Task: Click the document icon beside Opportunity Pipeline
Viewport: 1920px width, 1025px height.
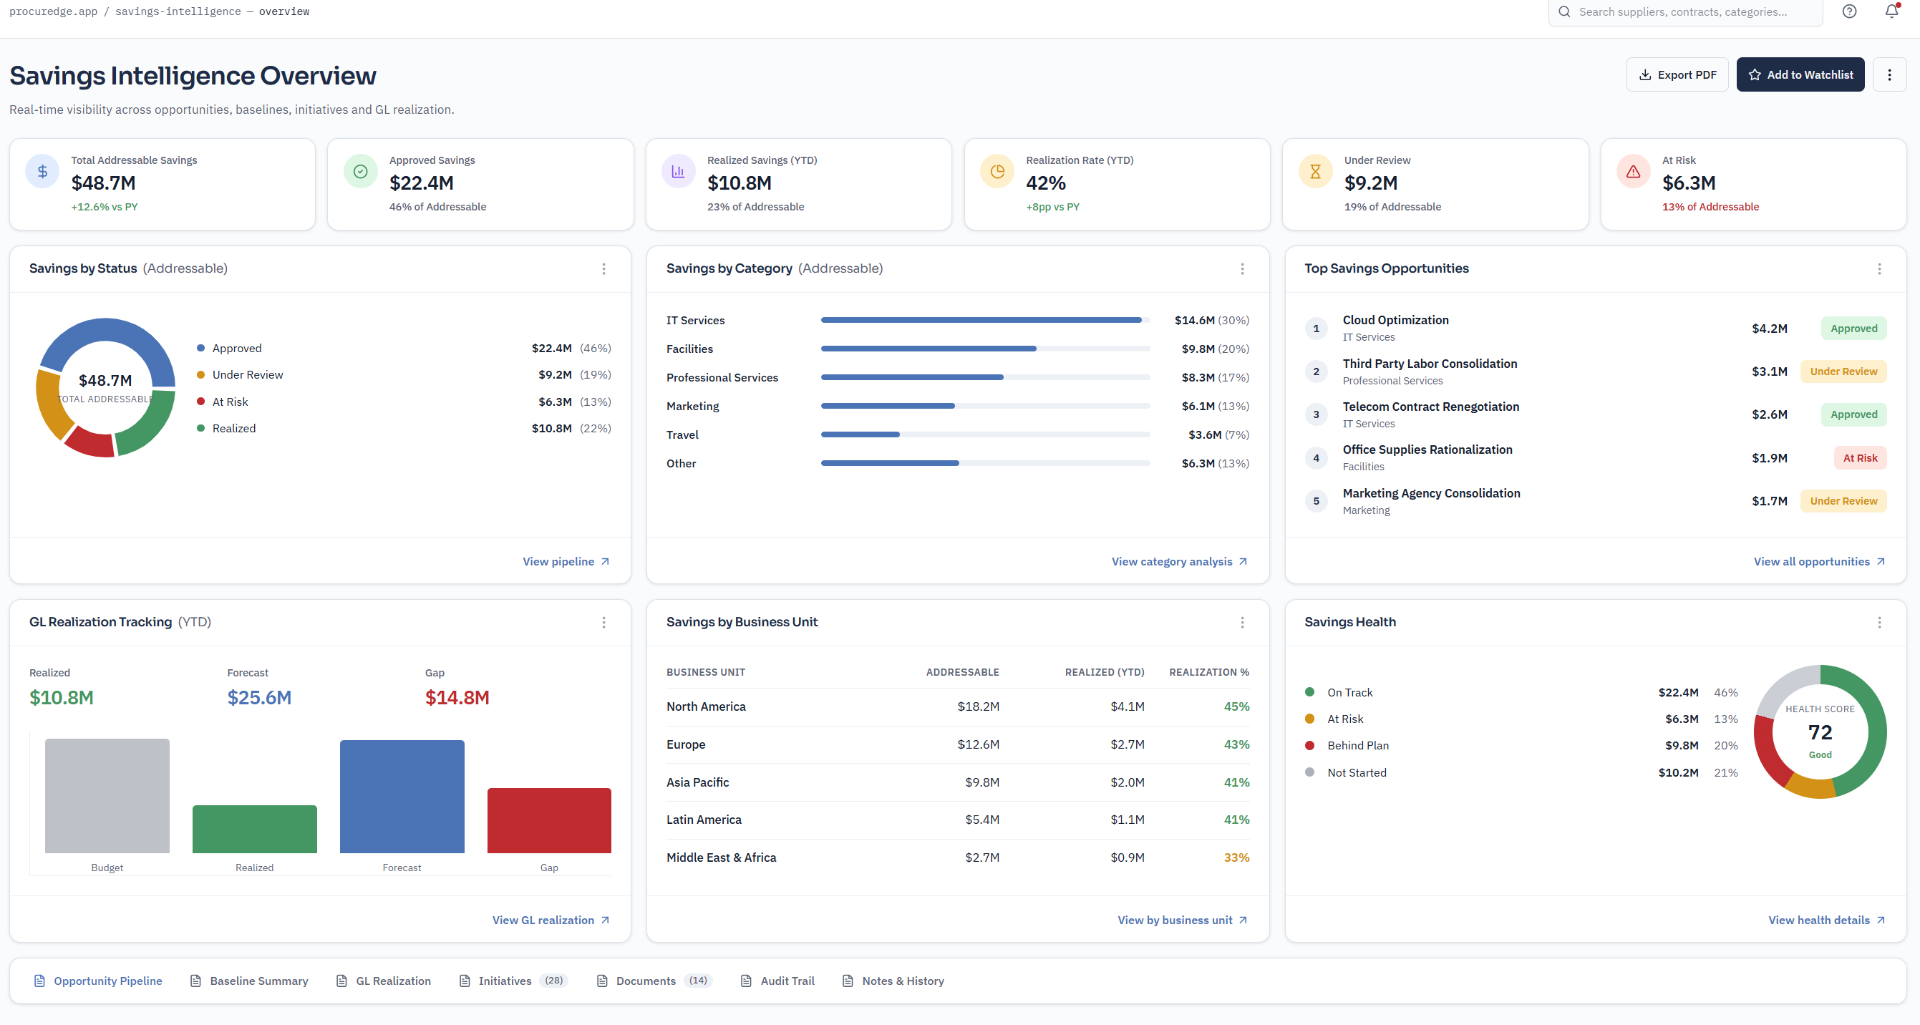Action: (40, 981)
